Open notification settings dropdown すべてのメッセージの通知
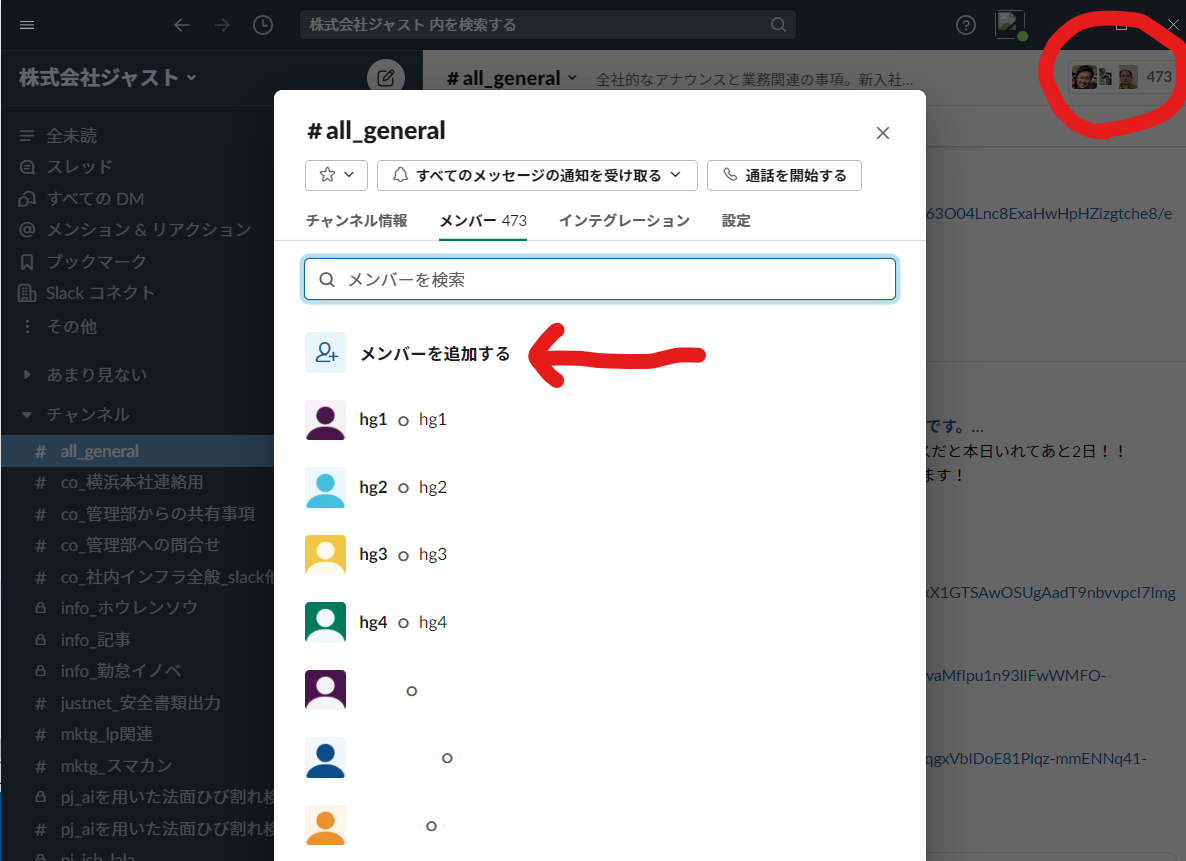 click(x=537, y=175)
